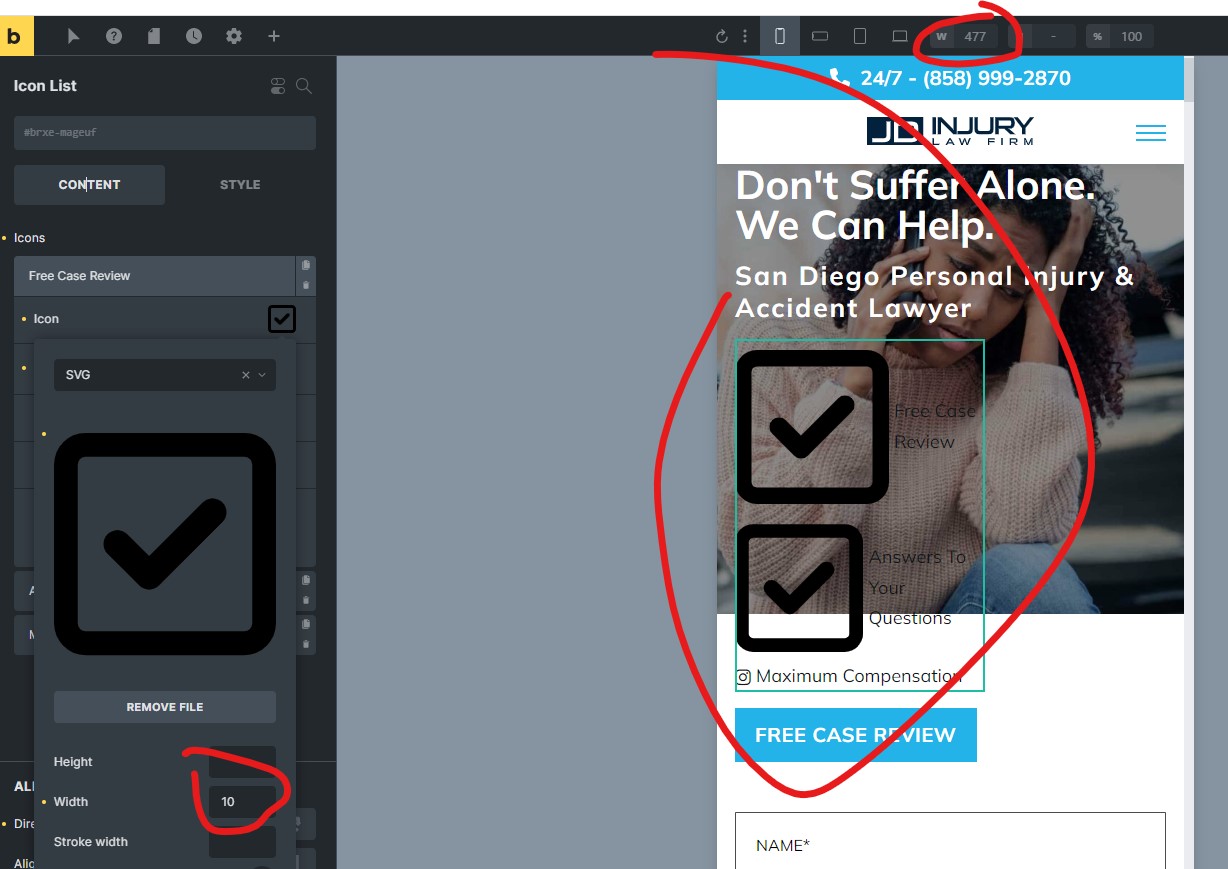Select the tablet portrait breakpoint
This screenshot has width=1228, height=869.
(x=860, y=36)
